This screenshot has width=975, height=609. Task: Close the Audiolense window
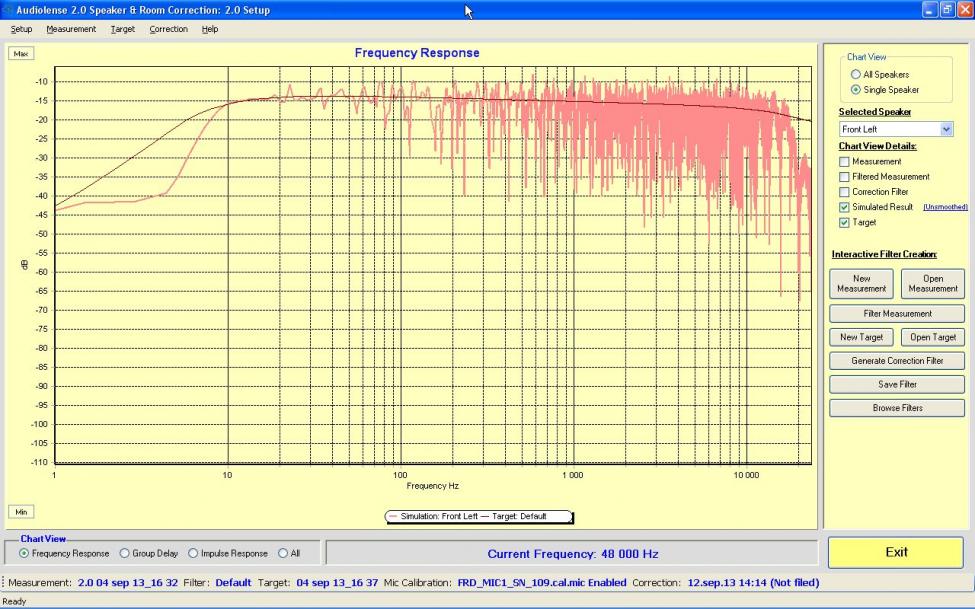[965, 10]
